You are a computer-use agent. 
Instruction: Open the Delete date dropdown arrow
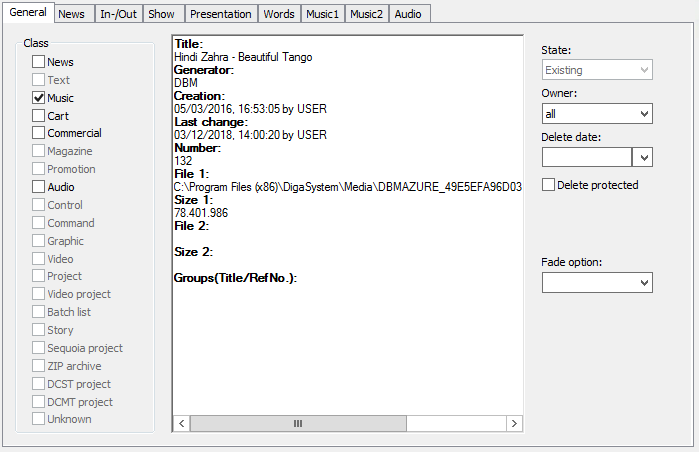point(643,157)
